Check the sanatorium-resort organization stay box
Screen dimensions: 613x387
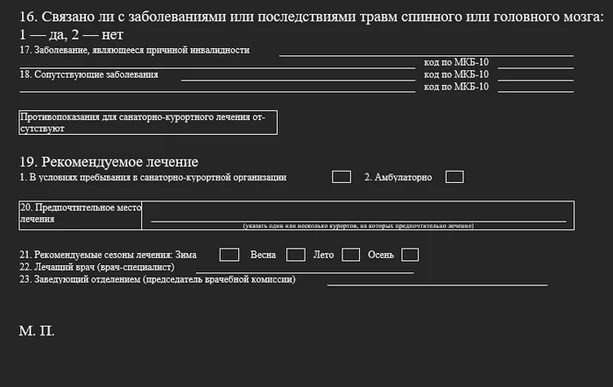(341, 177)
